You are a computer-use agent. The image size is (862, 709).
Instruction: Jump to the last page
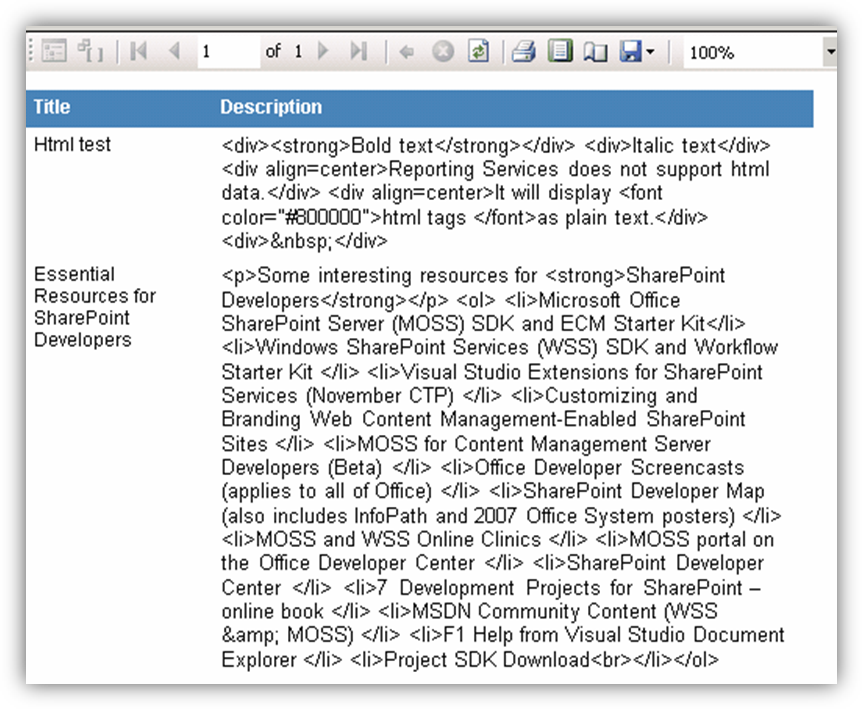358,52
